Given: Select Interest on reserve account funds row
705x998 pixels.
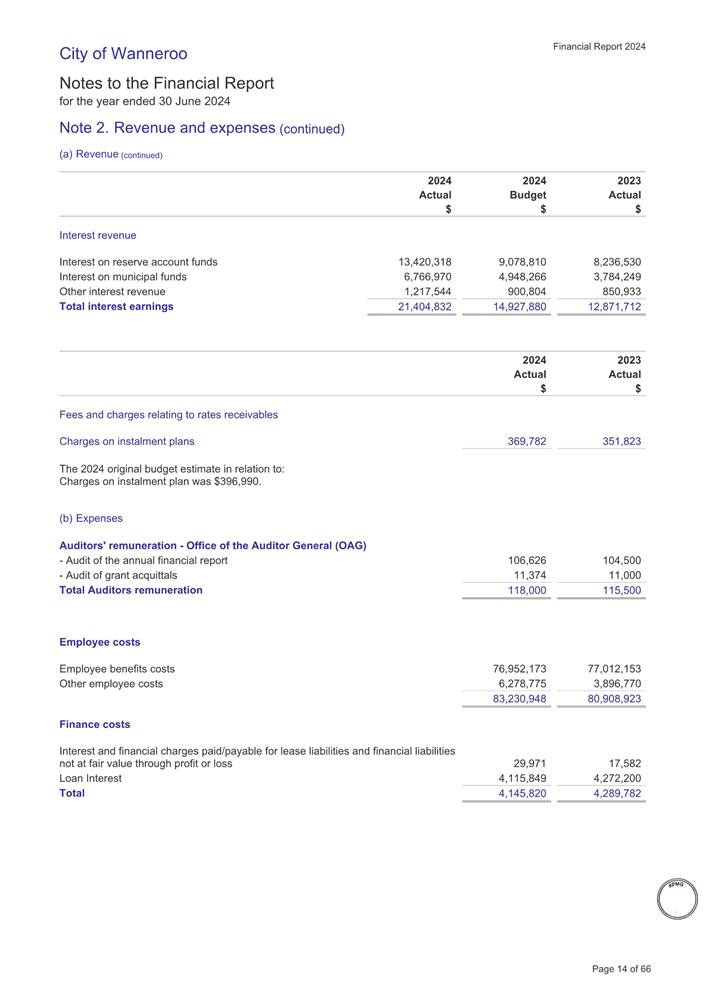Looking at the screenshot, I should pyautogui.click(x=139, y=263).
